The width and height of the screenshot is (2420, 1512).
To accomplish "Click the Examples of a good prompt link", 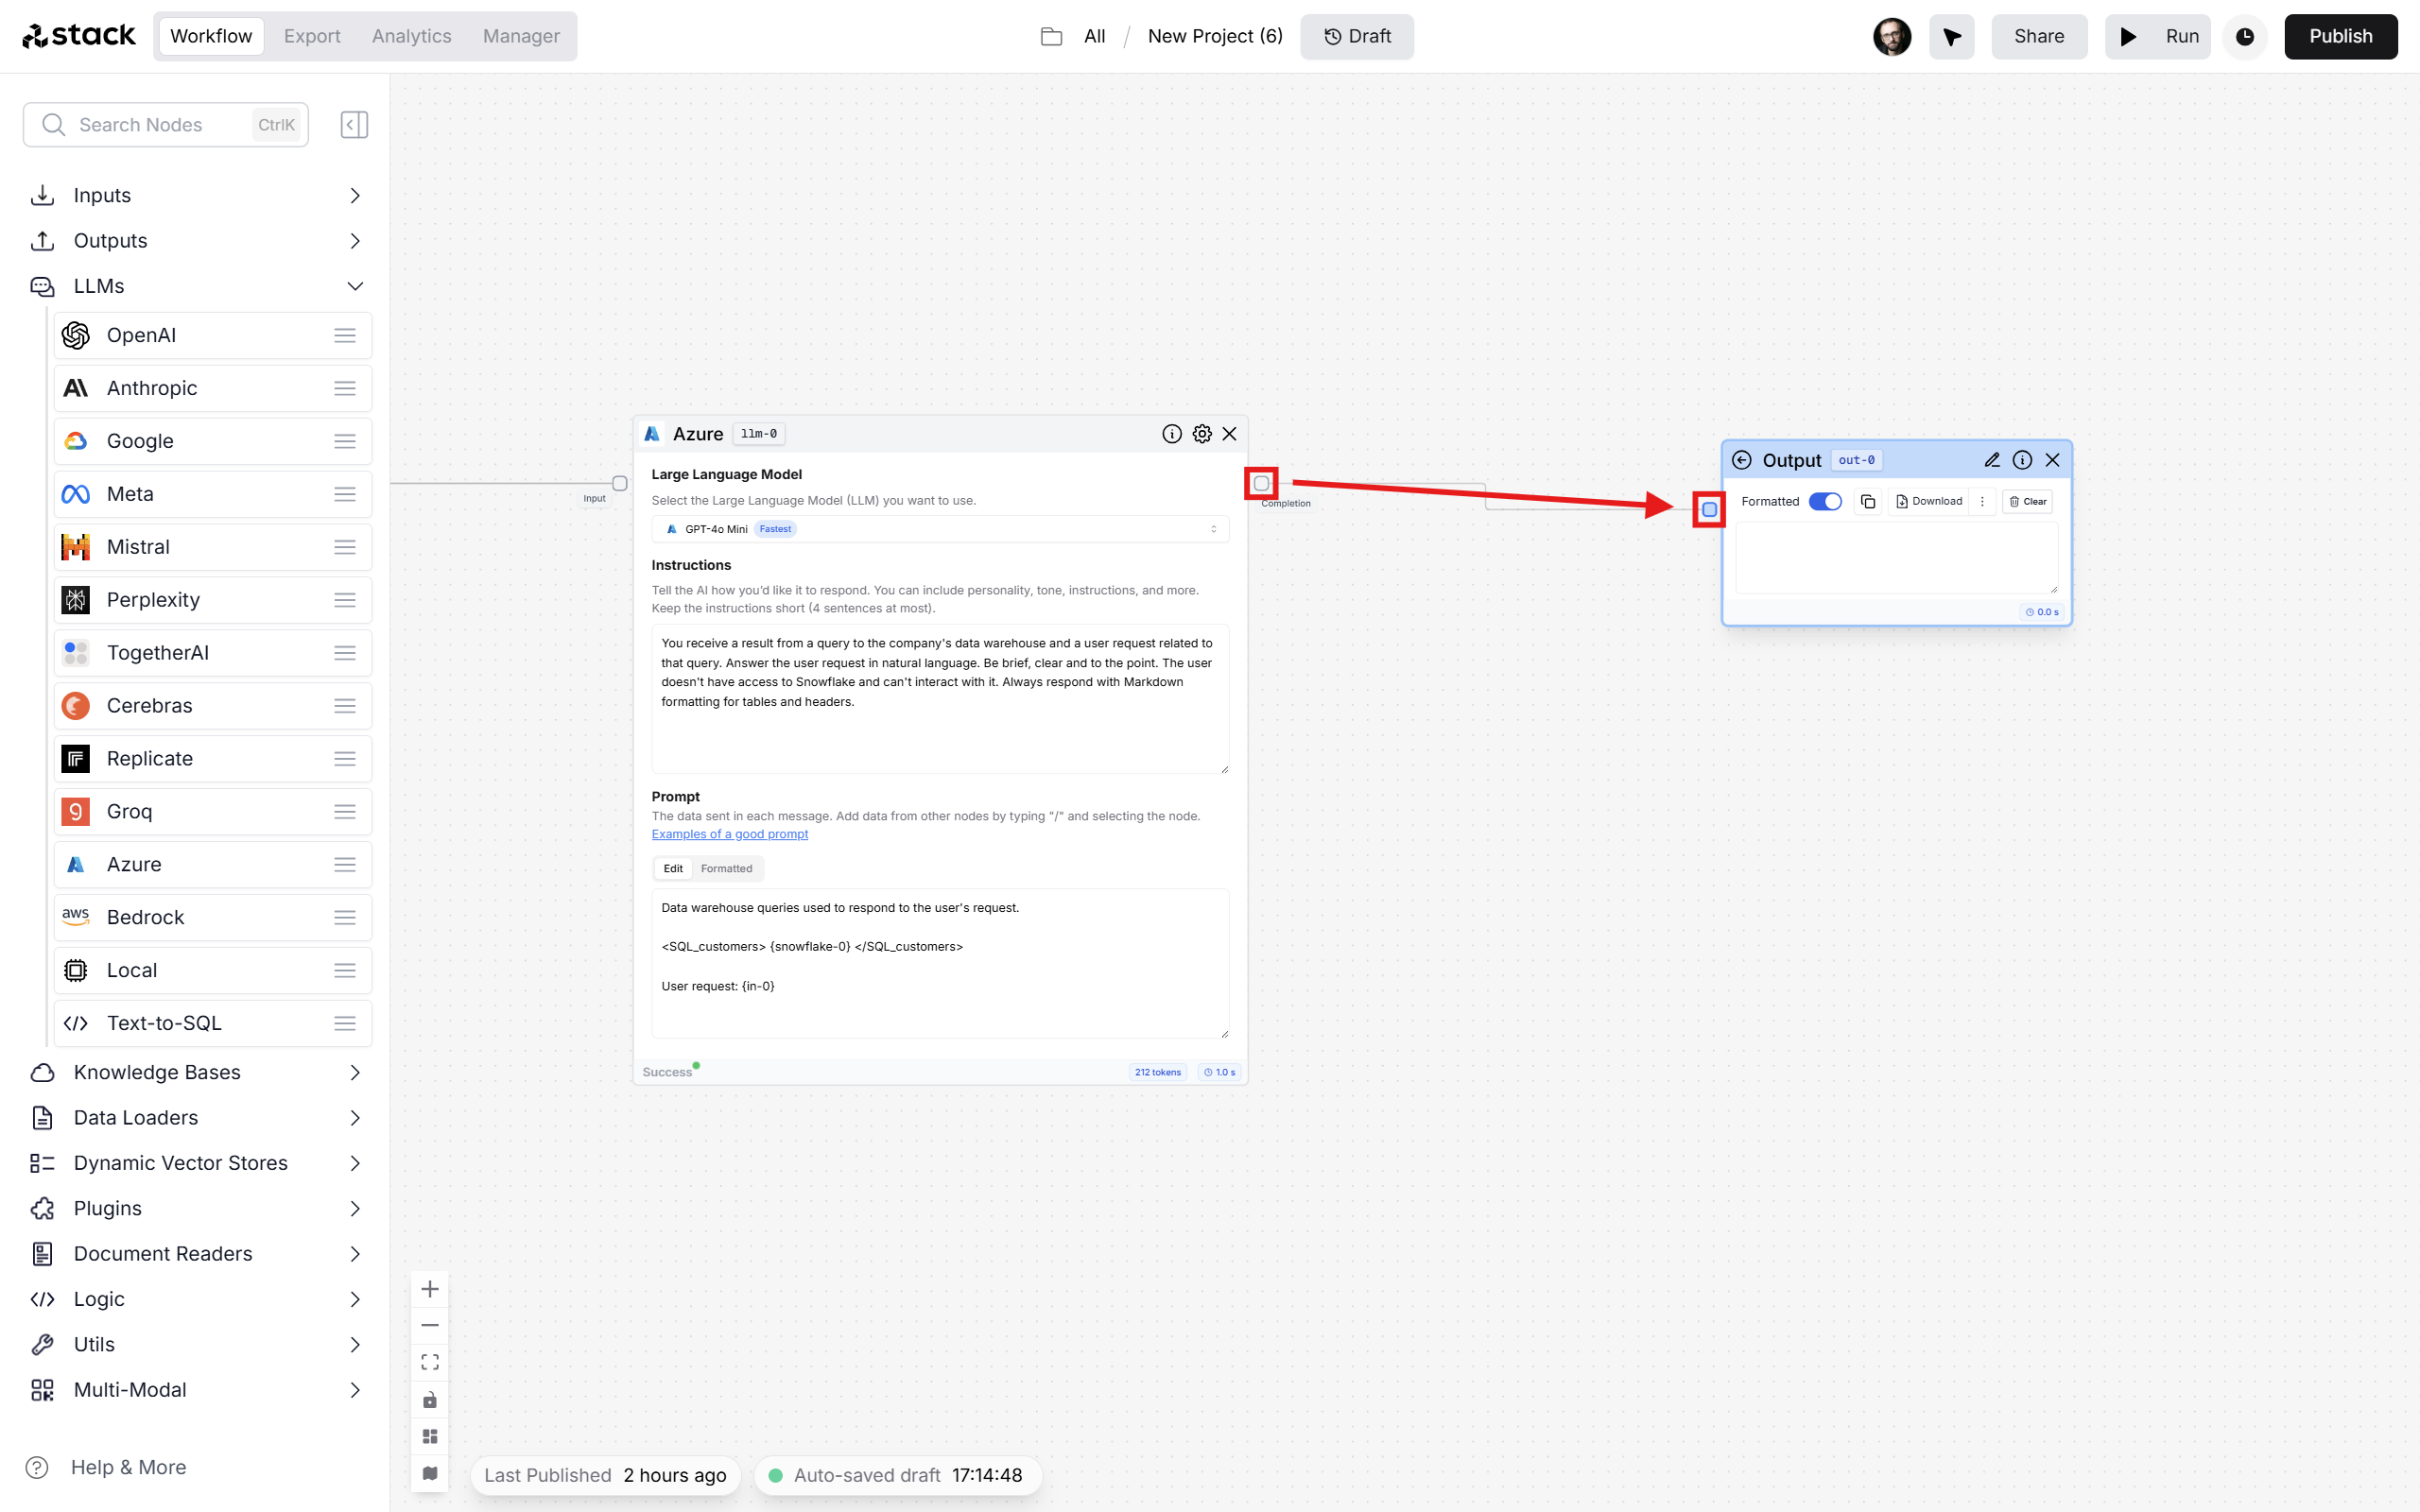I will click(730, 834).
